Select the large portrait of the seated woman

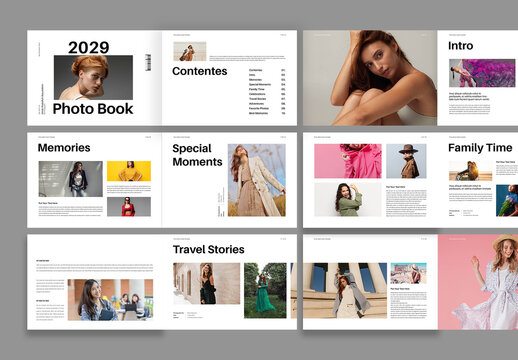(370, 78)
